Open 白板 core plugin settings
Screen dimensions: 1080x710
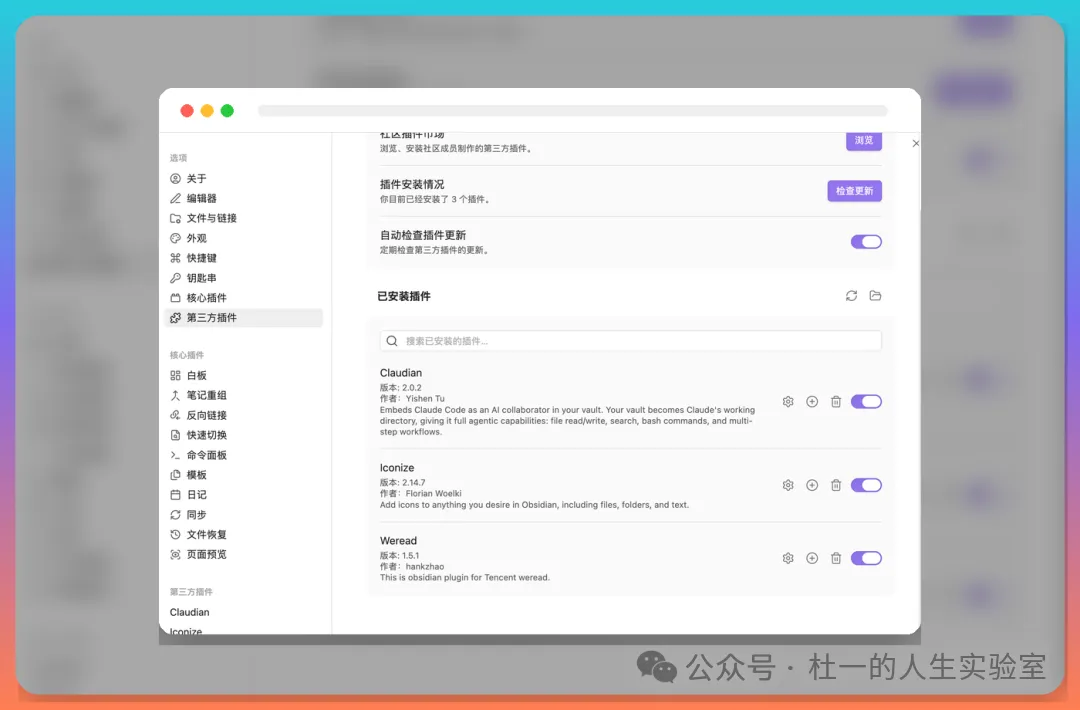pyautogui.click(x=245, y=375)
